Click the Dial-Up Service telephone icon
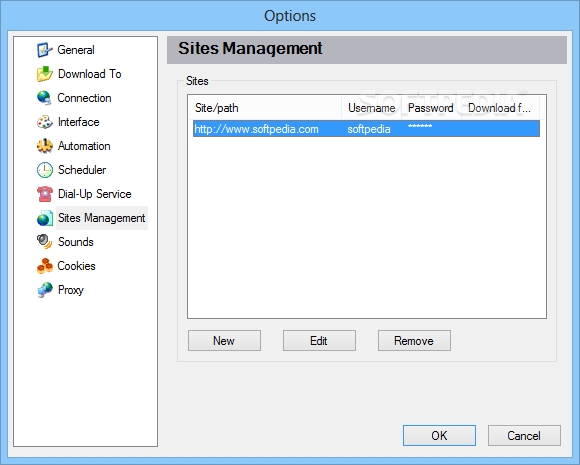This screenshot has height=465, width=580. (44, 194)
